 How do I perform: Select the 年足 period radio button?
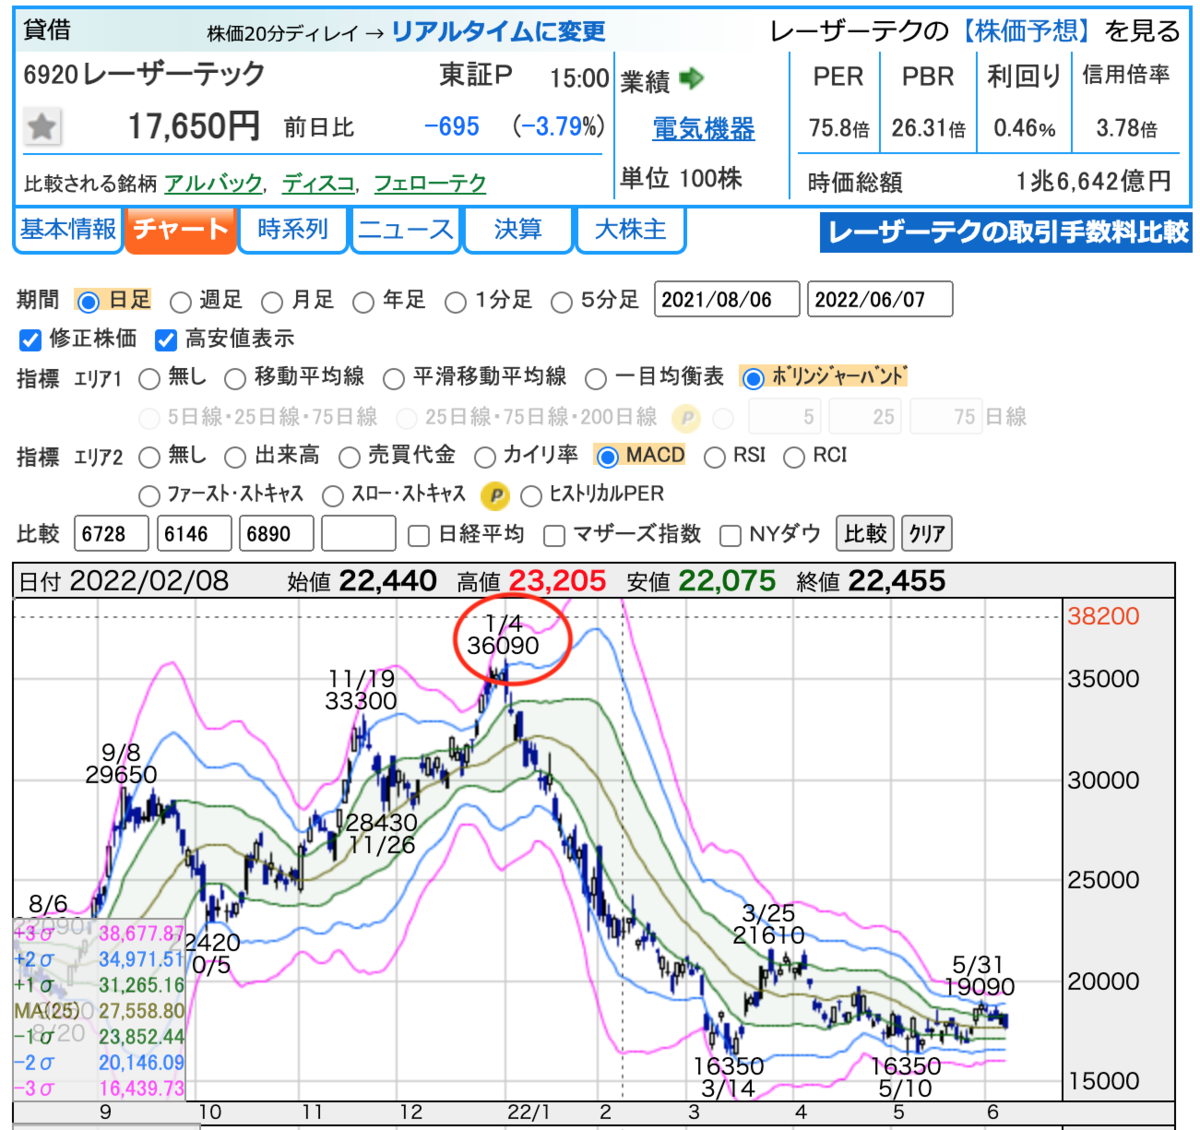click(x=363, y=301)
